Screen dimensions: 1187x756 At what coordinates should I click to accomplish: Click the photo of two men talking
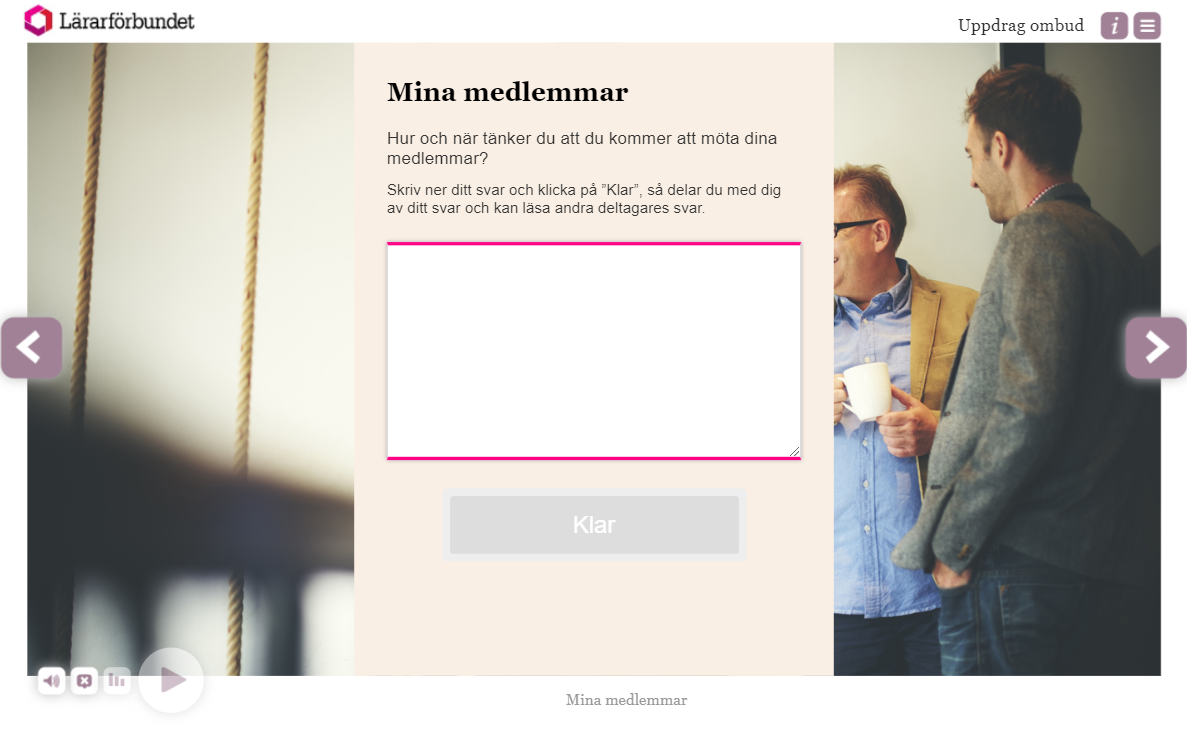[x=997, y=359]
